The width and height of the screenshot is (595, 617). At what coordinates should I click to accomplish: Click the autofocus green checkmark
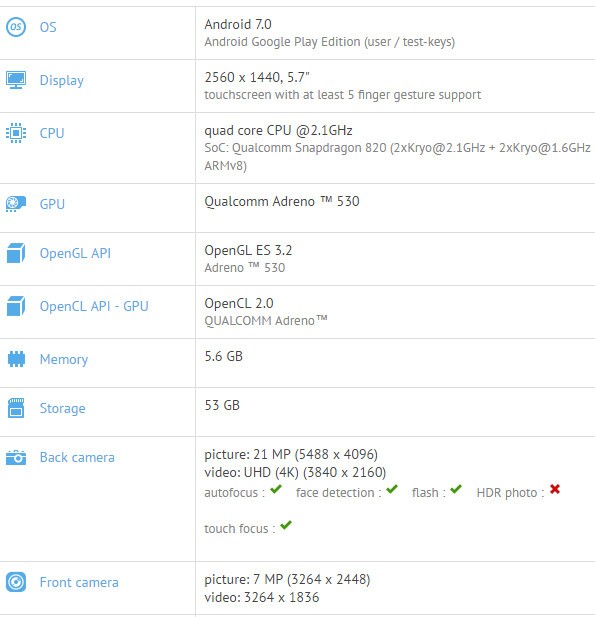276,490
